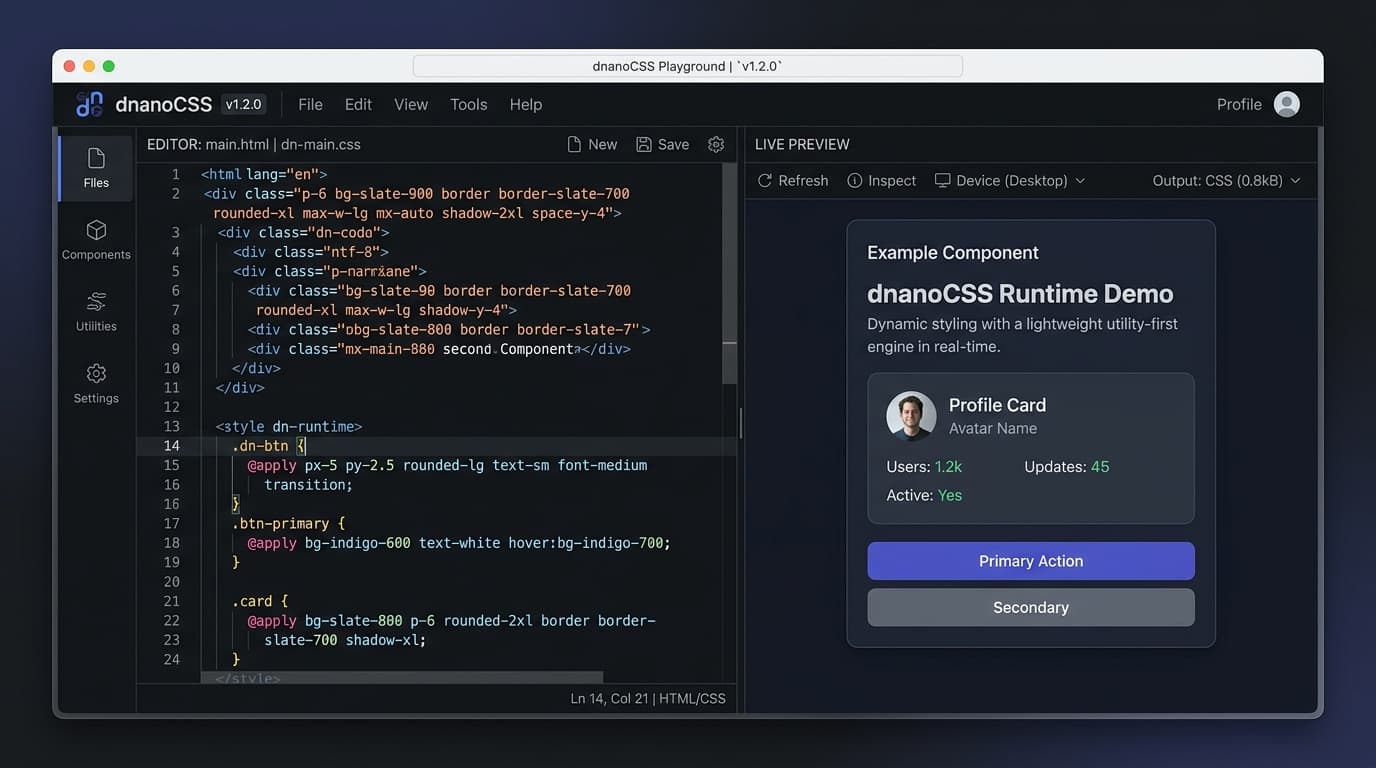Click the Primary Action button
The height and width of the screenshot is (768, 1376).
(x=1031, y=561)
